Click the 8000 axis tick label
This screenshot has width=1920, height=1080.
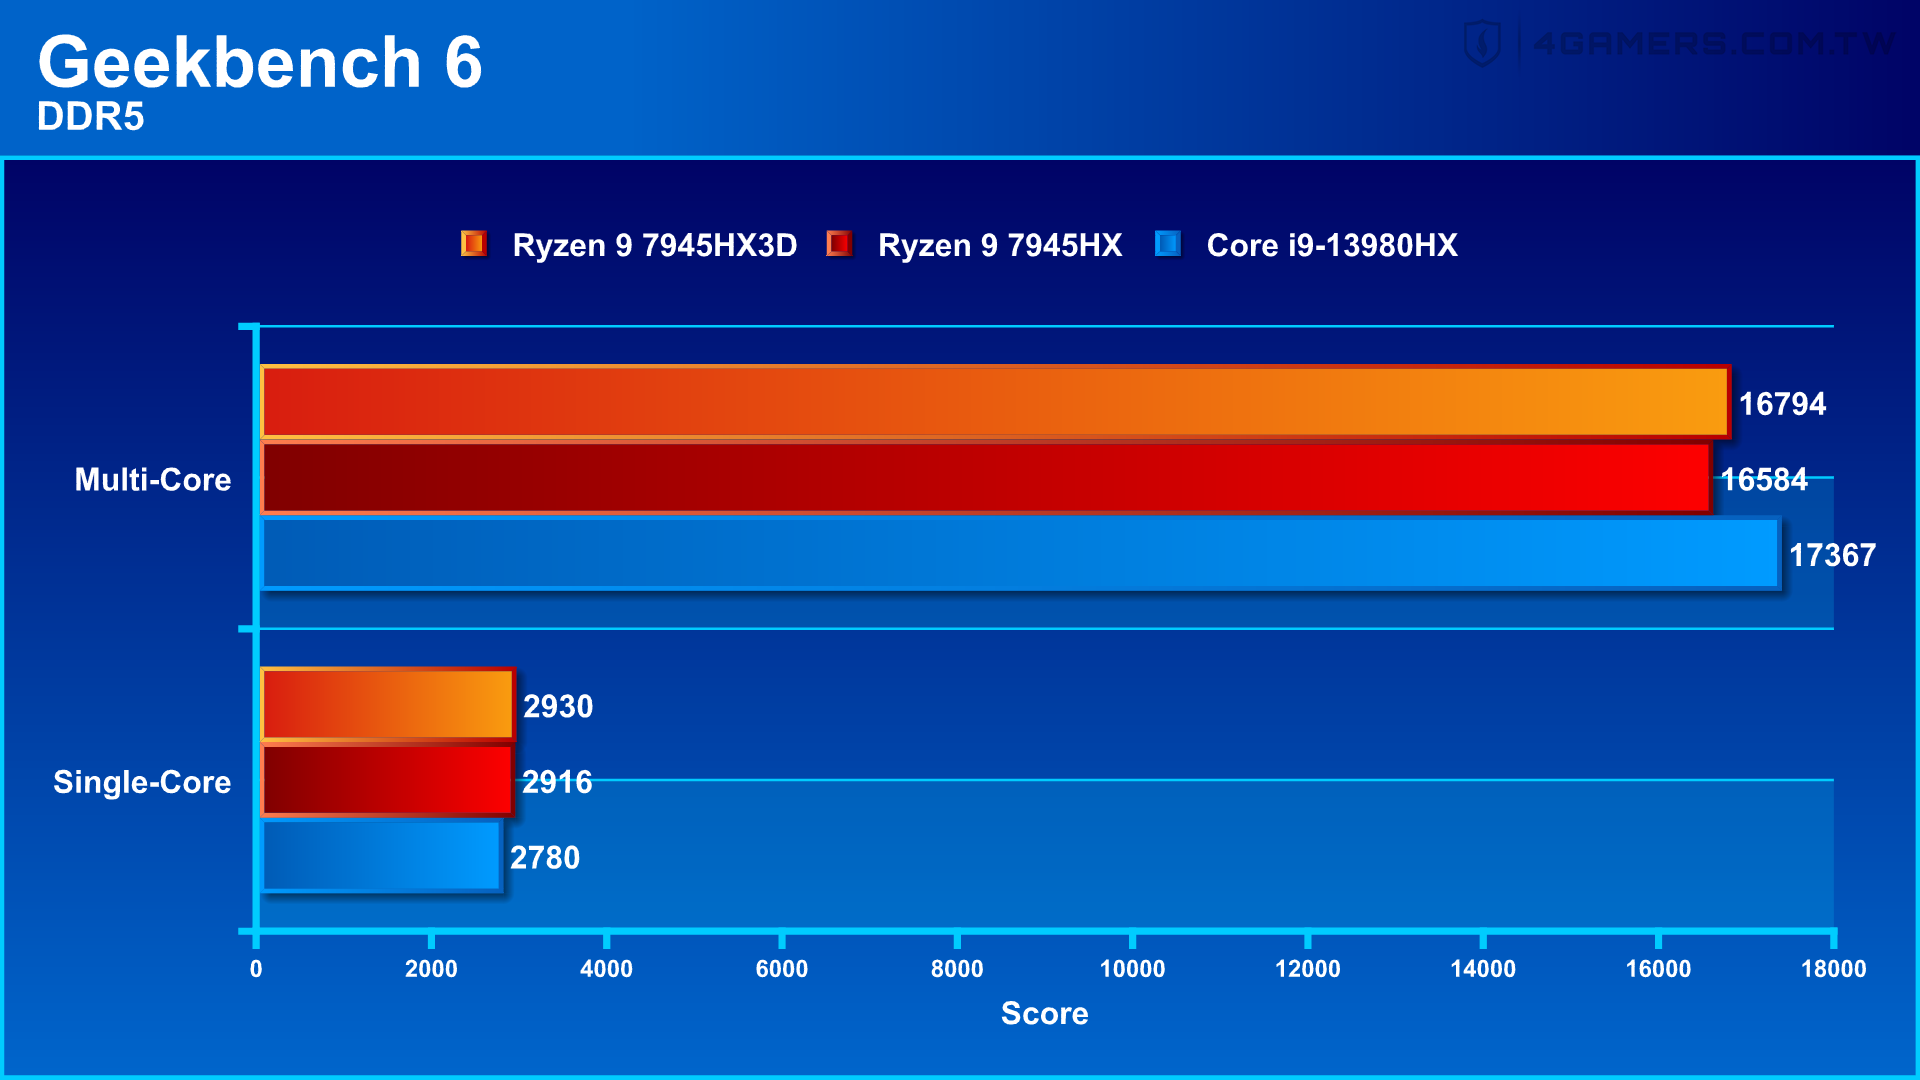[957, 969]
